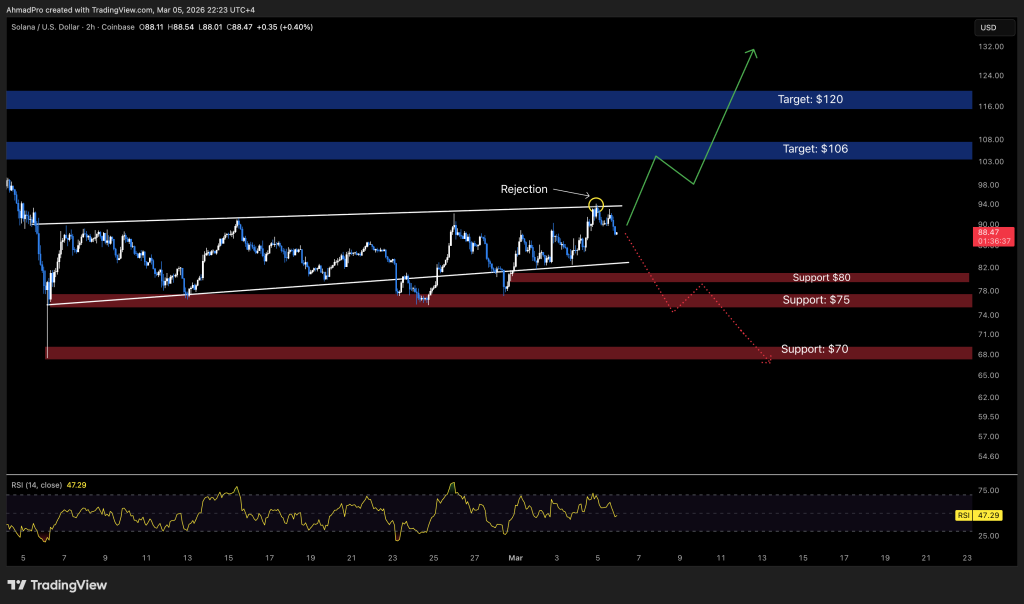Select the upper white channel trendline
This screenshot has height=604, width=1024.
tap(300, 217)
